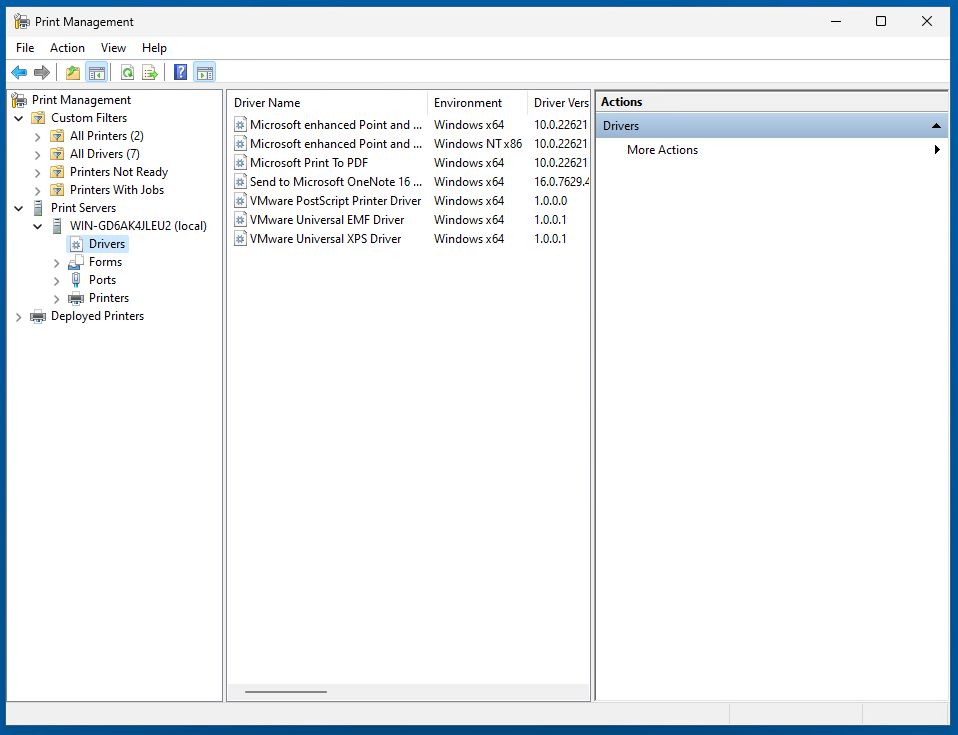958x735 pixels.
Task: Click the Printers node icon in tree
Action: click(x=76, y=298)
